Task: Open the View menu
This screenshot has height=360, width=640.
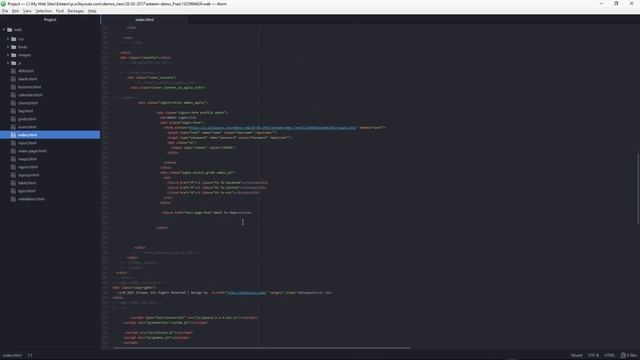Action: [27, 11]
